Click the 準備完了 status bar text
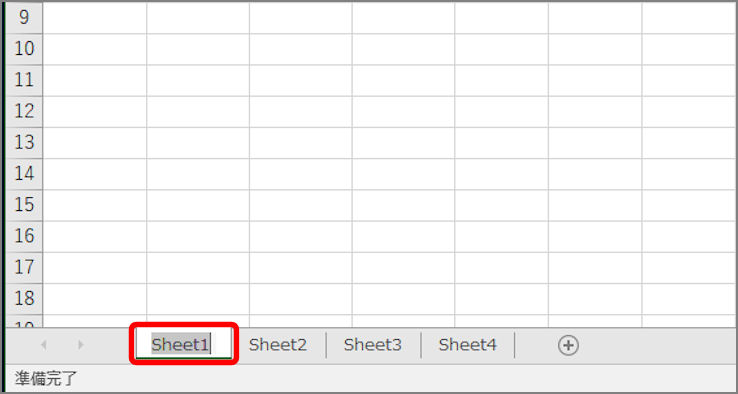 pyautogui.click(x=45, y=378)
